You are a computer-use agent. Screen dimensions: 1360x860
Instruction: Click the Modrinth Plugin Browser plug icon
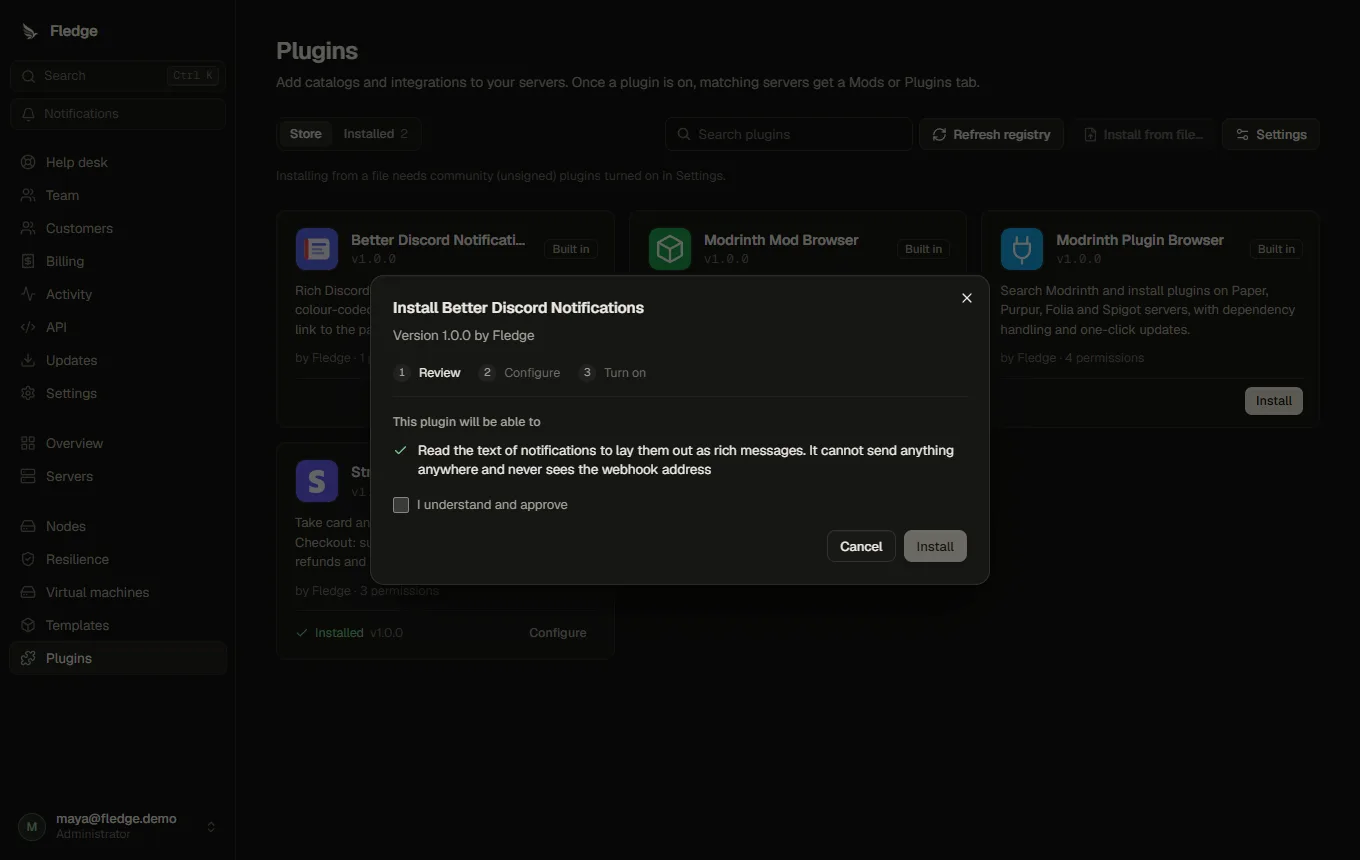click(x=1022, y=249)
